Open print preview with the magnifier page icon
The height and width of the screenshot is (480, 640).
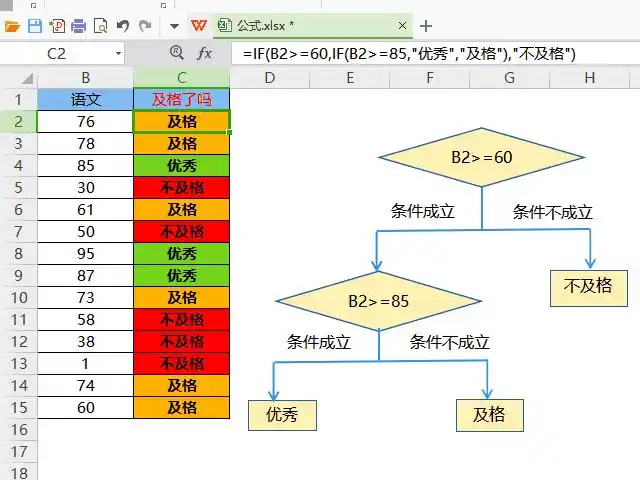click(x=100, y=26)
